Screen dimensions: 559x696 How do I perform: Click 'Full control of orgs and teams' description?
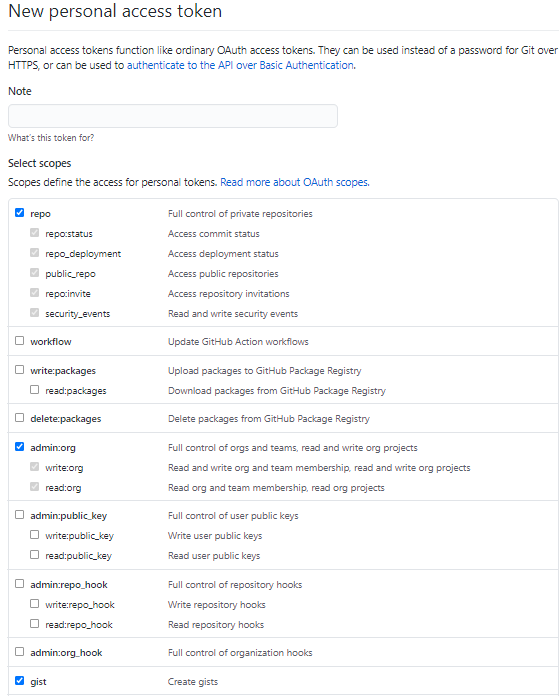(x=293, y=447)
